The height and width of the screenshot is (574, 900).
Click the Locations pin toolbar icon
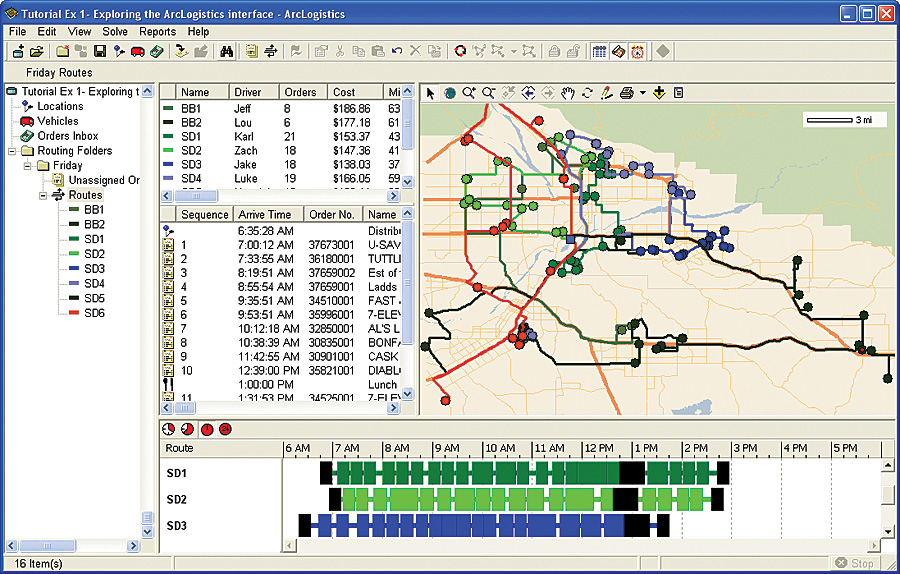pos(119,52)
